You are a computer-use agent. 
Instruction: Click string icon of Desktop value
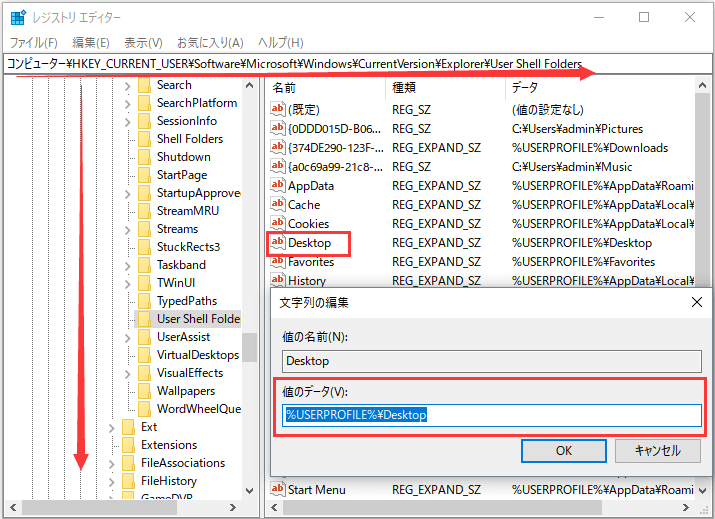[277, 243]
